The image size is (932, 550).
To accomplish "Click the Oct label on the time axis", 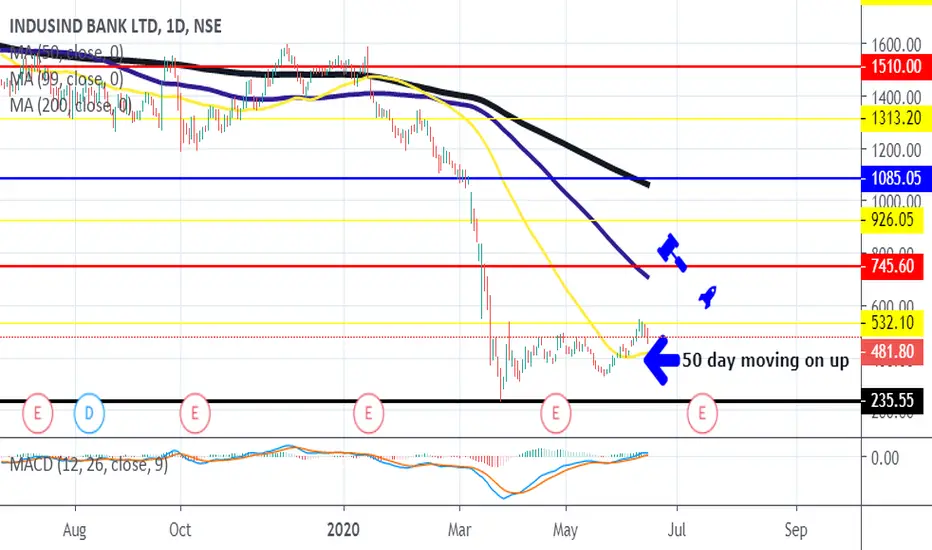I will [x=180, y=530].
